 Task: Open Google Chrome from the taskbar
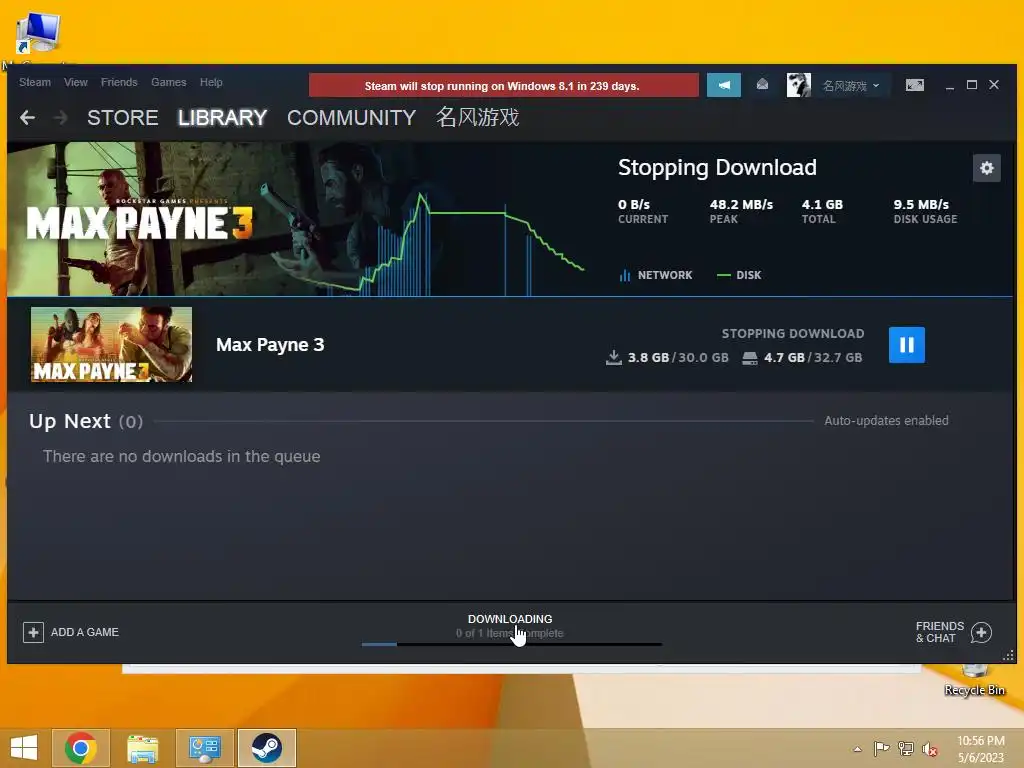(81, 748)
